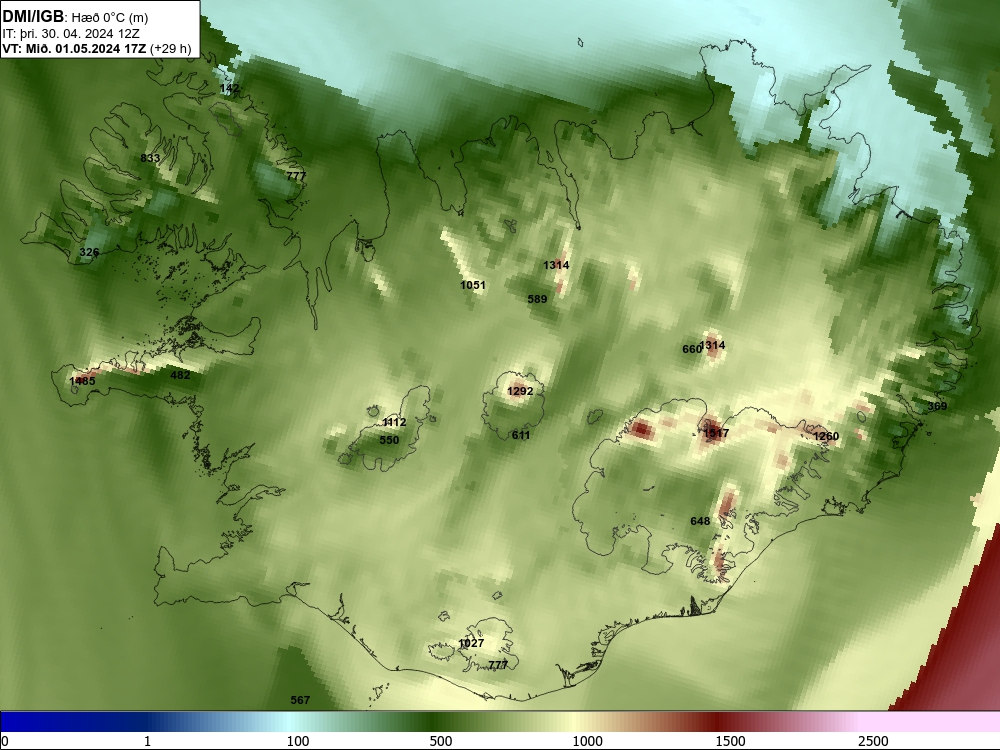The image size is (1000, 750).
Task: Select the 567 height label
Action: tap(300, 700)
